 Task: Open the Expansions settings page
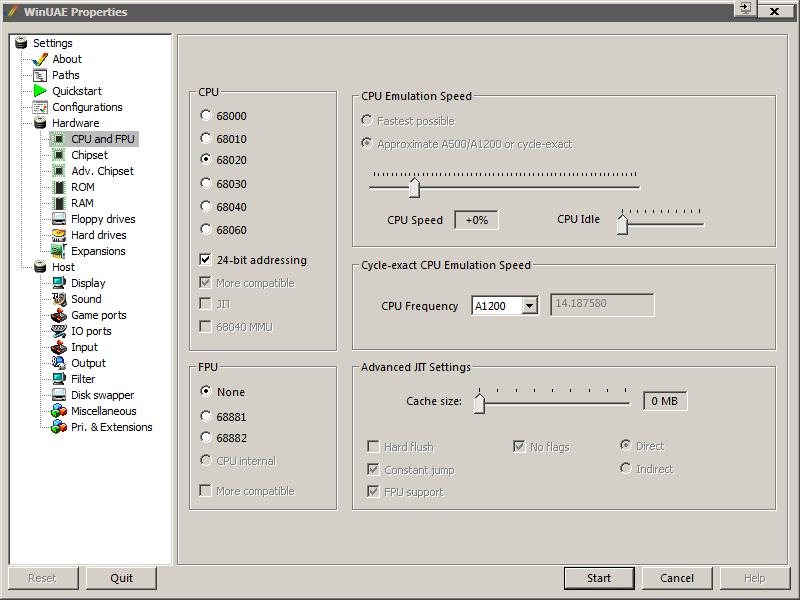click(98, 251)
